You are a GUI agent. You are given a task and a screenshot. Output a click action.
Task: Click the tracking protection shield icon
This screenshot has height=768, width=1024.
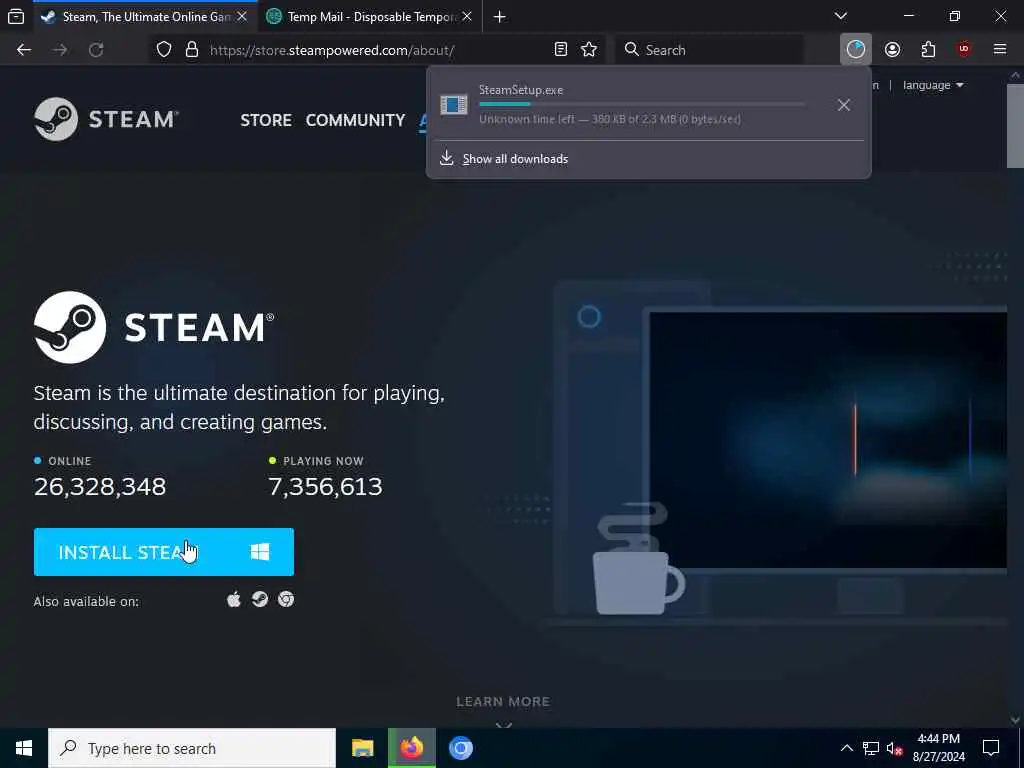click(x=164, y=50)
